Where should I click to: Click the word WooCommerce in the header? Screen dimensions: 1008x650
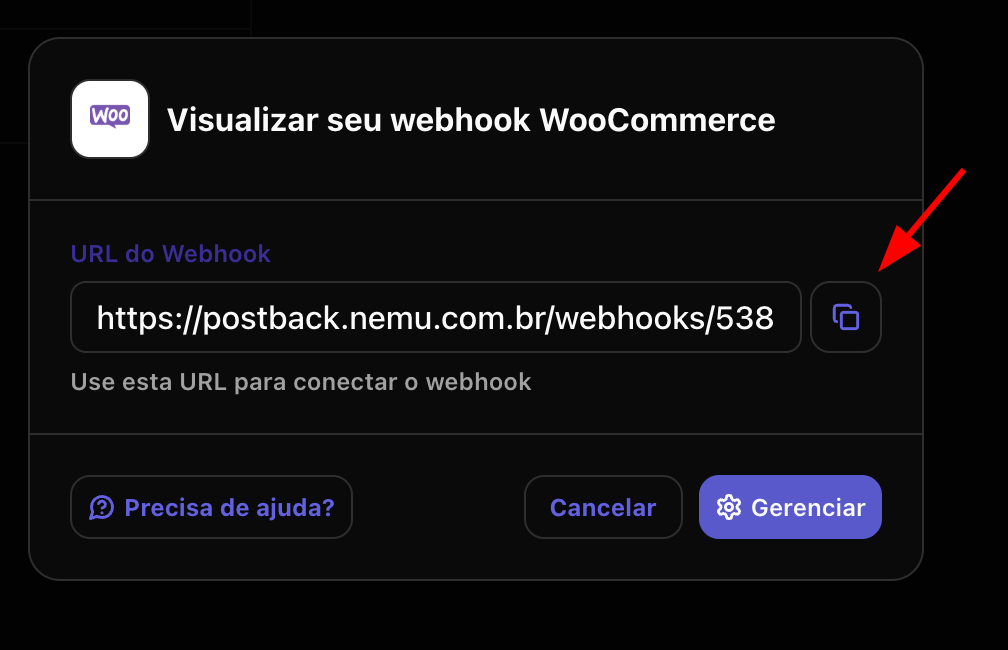click(x=657, y=120)
